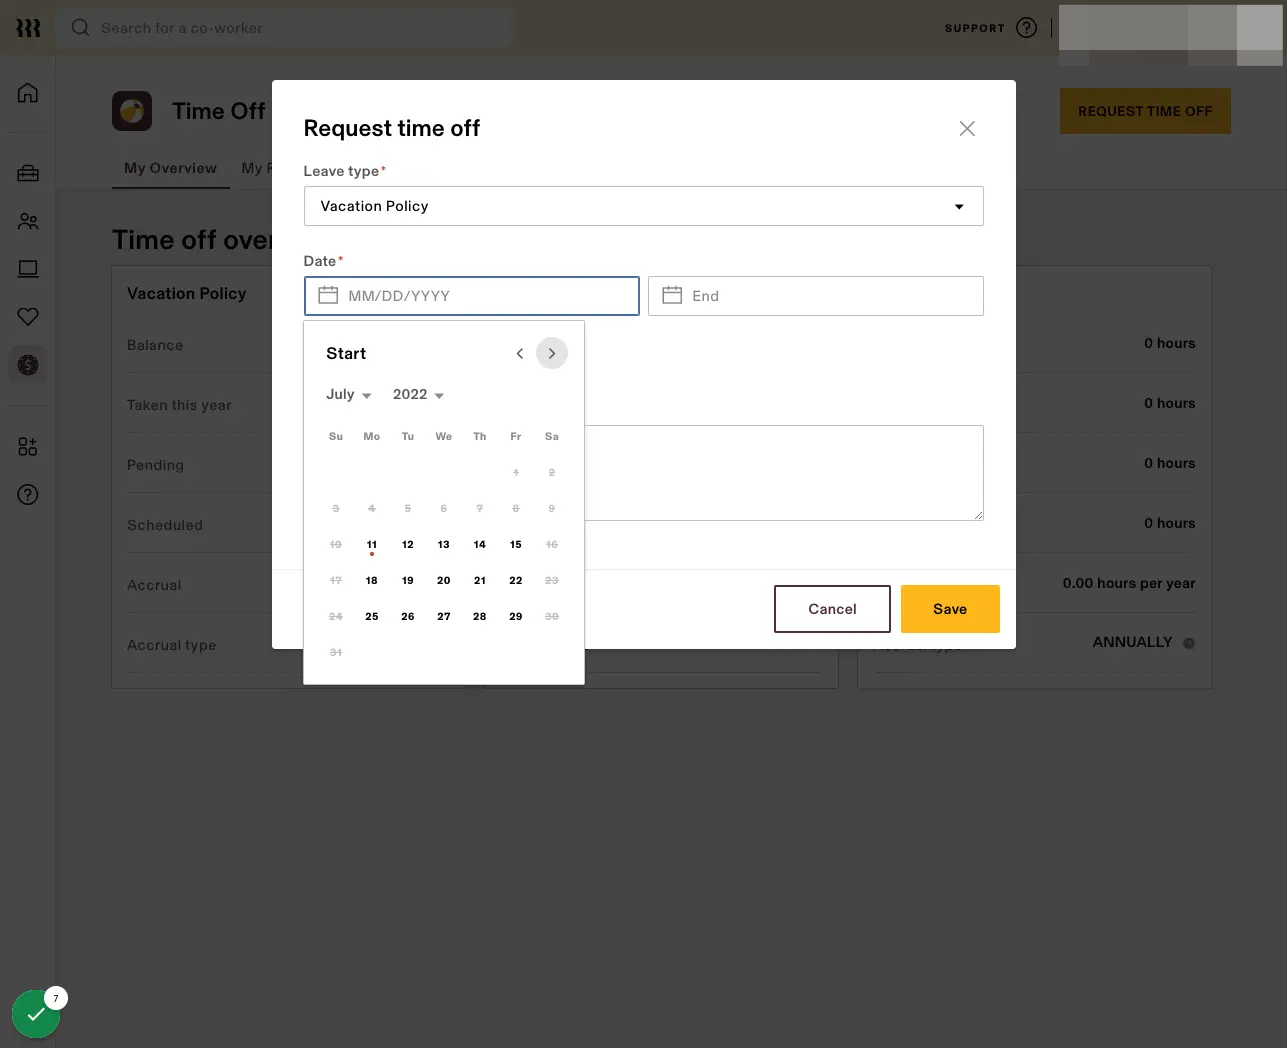Click the ANNUALLY accrual type value

[1132, 642]
